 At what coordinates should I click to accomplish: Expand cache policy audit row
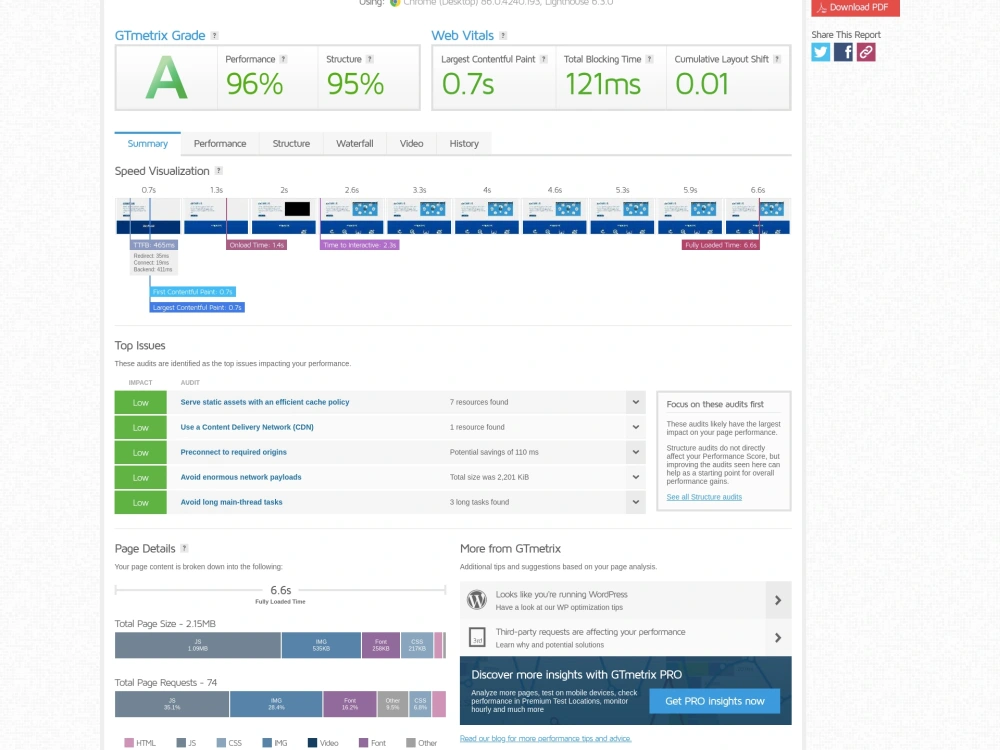(636, 402)
